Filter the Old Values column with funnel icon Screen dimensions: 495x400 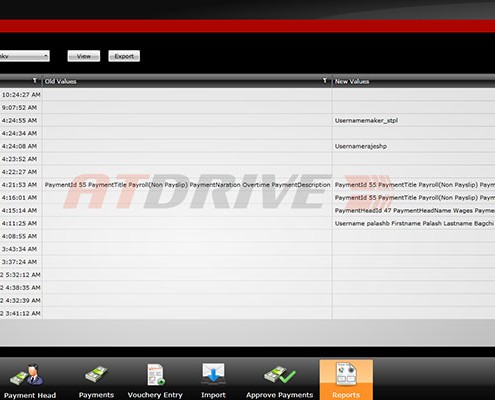click(x=324, y=81)
